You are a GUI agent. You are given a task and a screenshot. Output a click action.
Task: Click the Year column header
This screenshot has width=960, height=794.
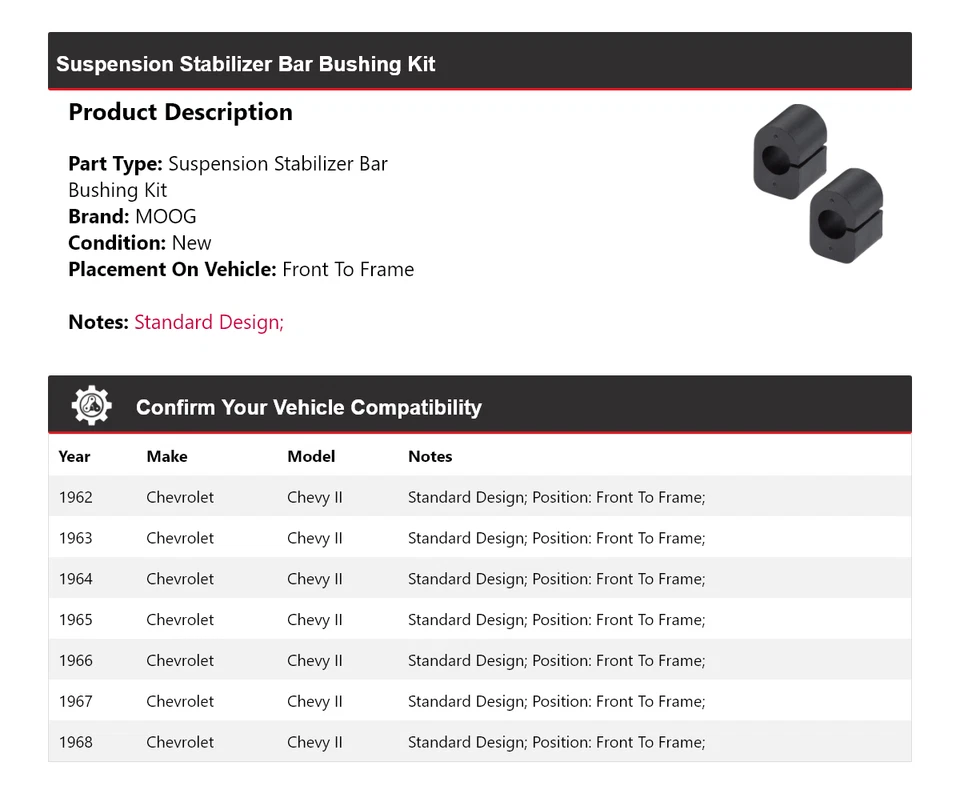74,456
